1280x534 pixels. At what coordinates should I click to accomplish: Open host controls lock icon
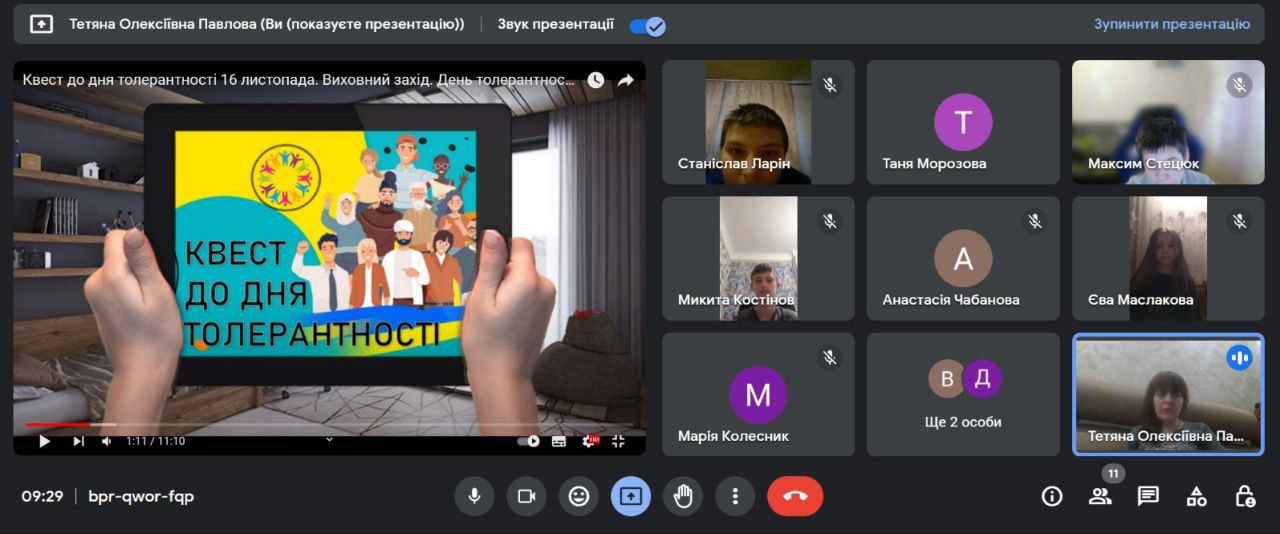coord(1244,496)
